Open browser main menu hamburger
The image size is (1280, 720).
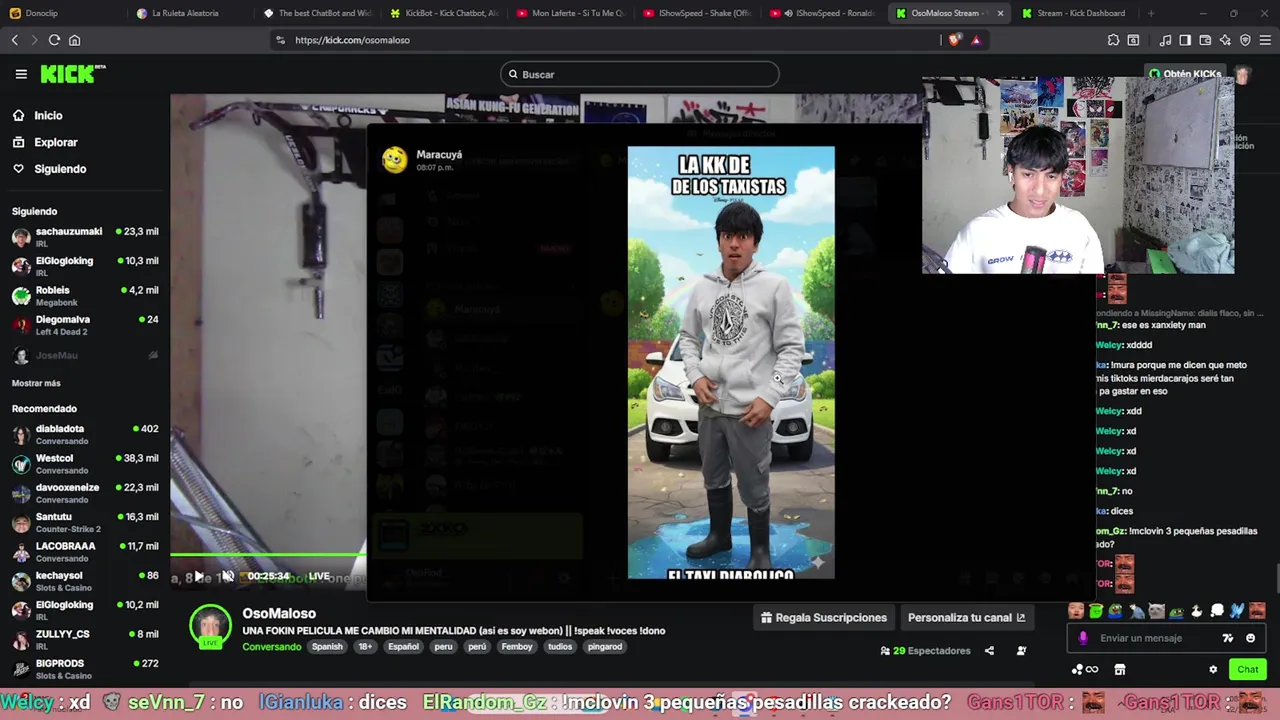1265,40
